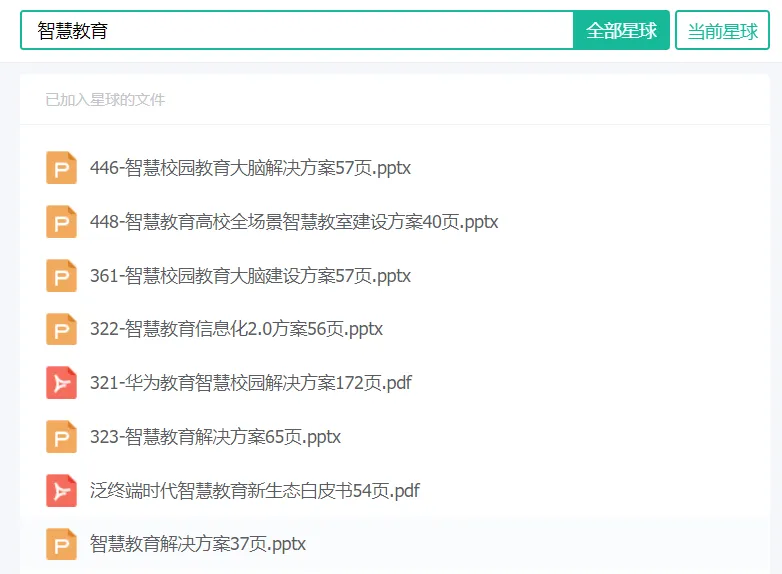
Task: Click the PPT icon next to 448-智慧教育高校全场景智慧教室建设方案40页
Action: [61, 221]
